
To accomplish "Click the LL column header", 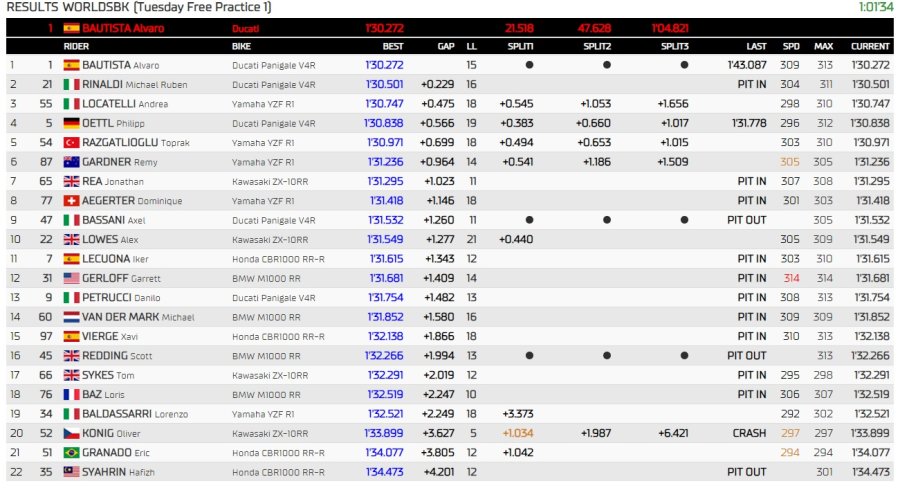I will pos(471,46).
